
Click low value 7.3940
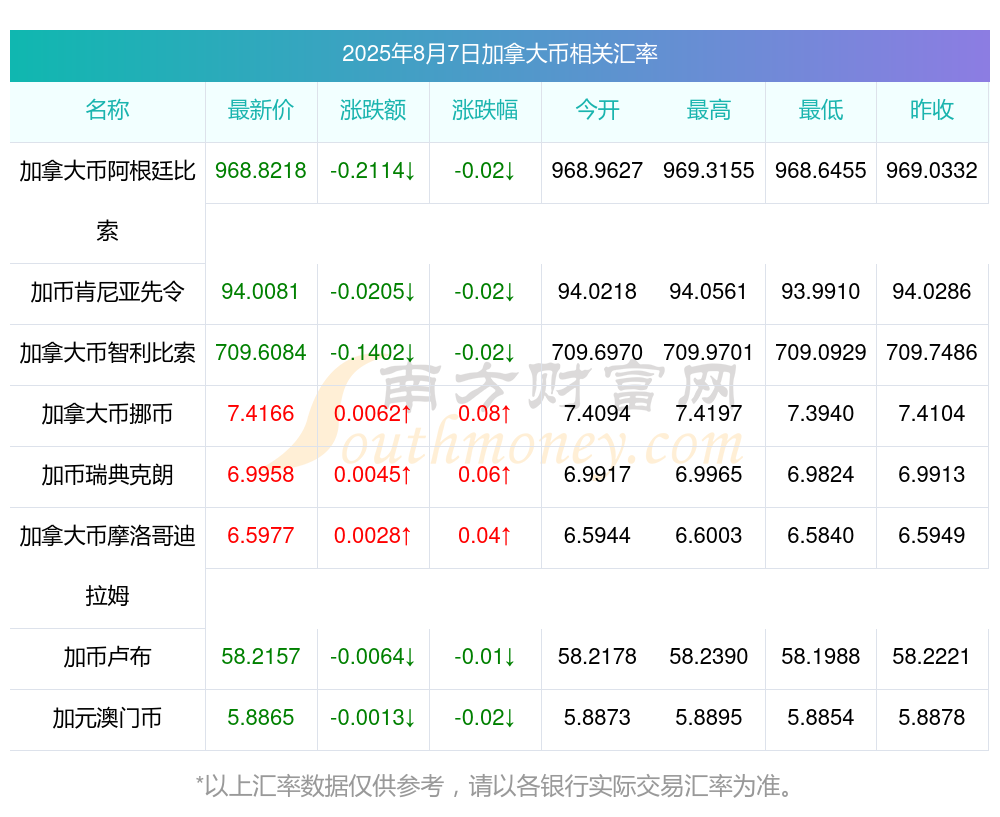tap(821, 413)
